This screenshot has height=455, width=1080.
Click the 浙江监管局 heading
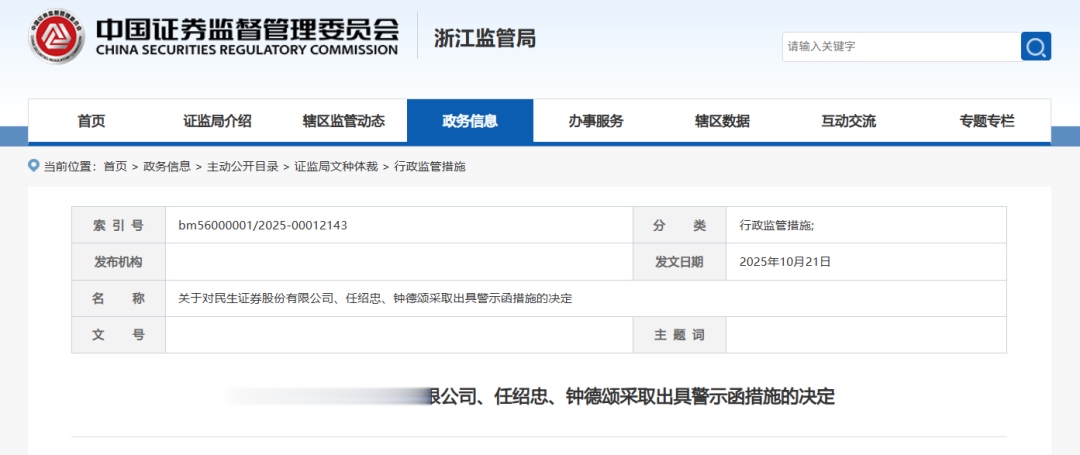pyautogui.click(x=485, y=39)
